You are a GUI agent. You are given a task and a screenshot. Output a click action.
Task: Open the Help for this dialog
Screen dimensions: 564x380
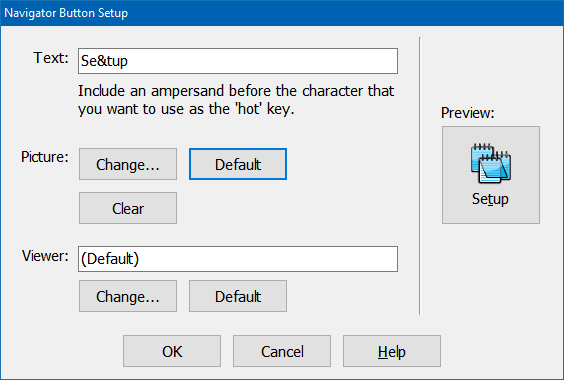point(392,351)
